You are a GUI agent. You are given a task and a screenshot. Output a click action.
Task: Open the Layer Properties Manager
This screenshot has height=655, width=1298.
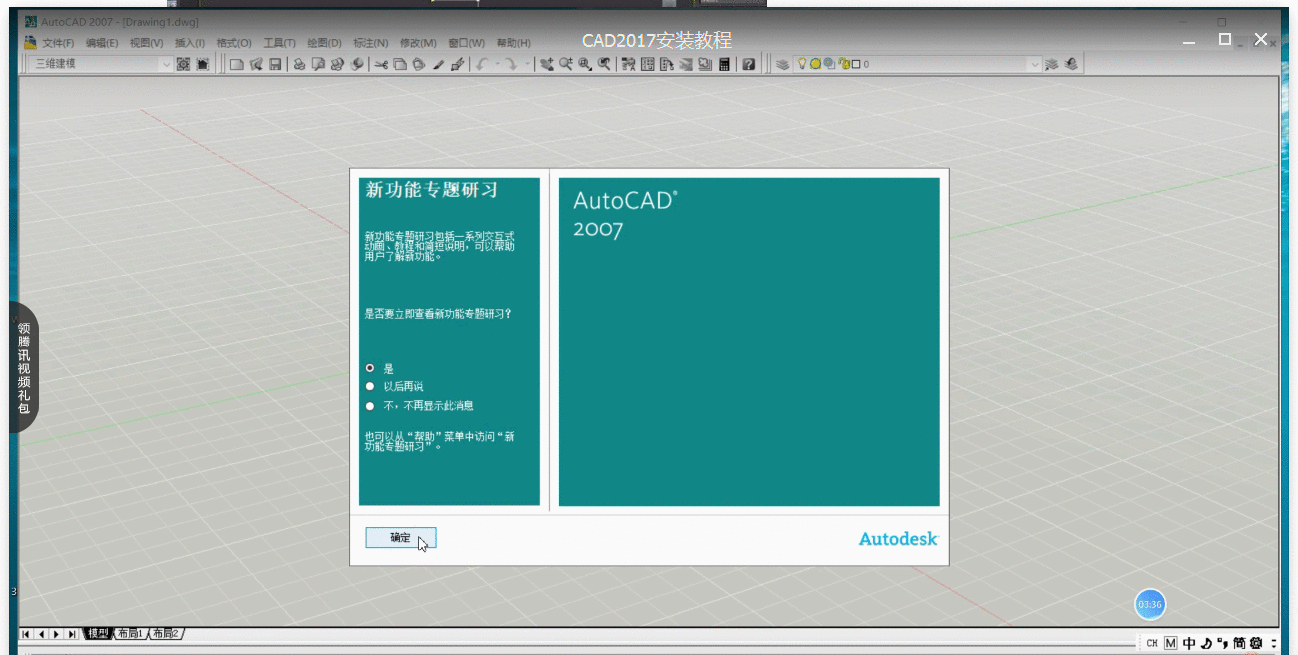[x=781, y=64]
